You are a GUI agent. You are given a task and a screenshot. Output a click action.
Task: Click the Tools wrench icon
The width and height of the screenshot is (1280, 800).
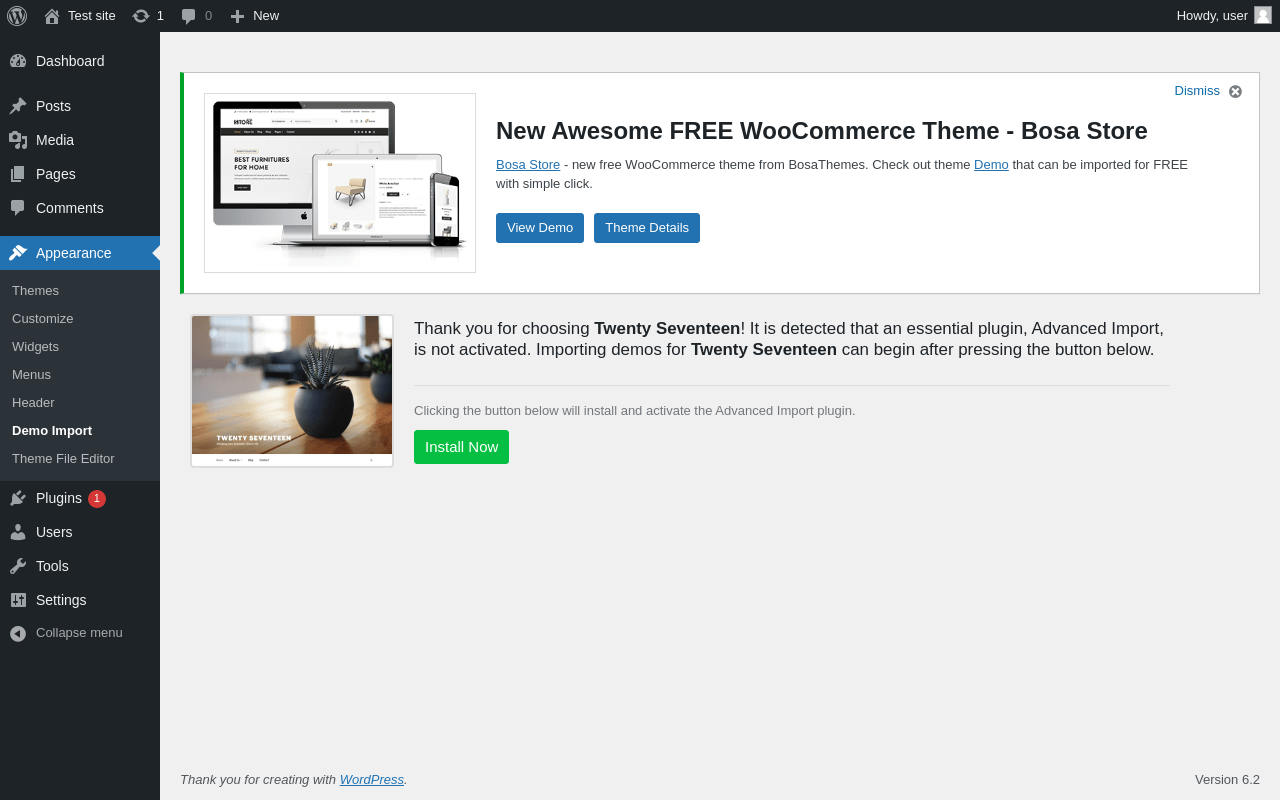tap(18, 566)
